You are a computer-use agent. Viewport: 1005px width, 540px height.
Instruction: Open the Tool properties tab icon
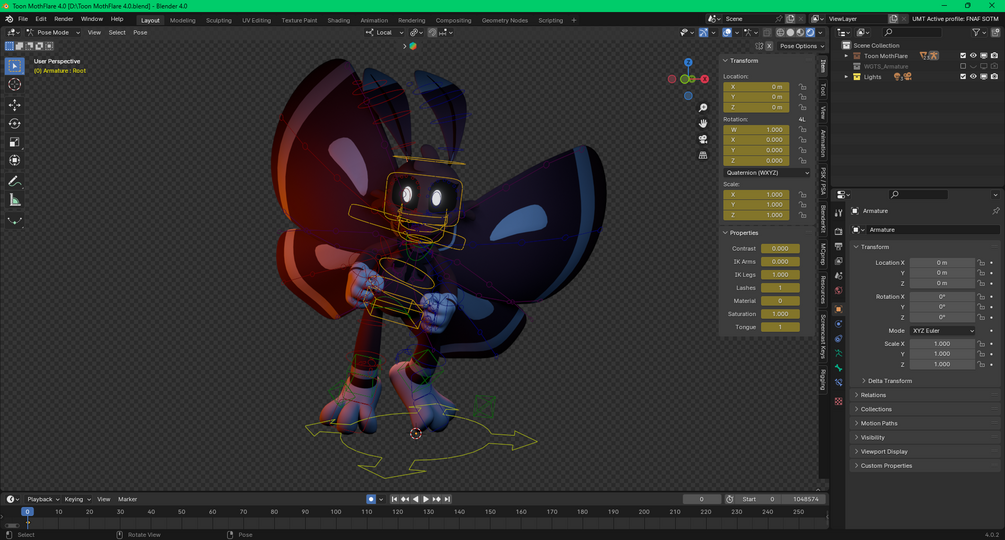[838, 213]
